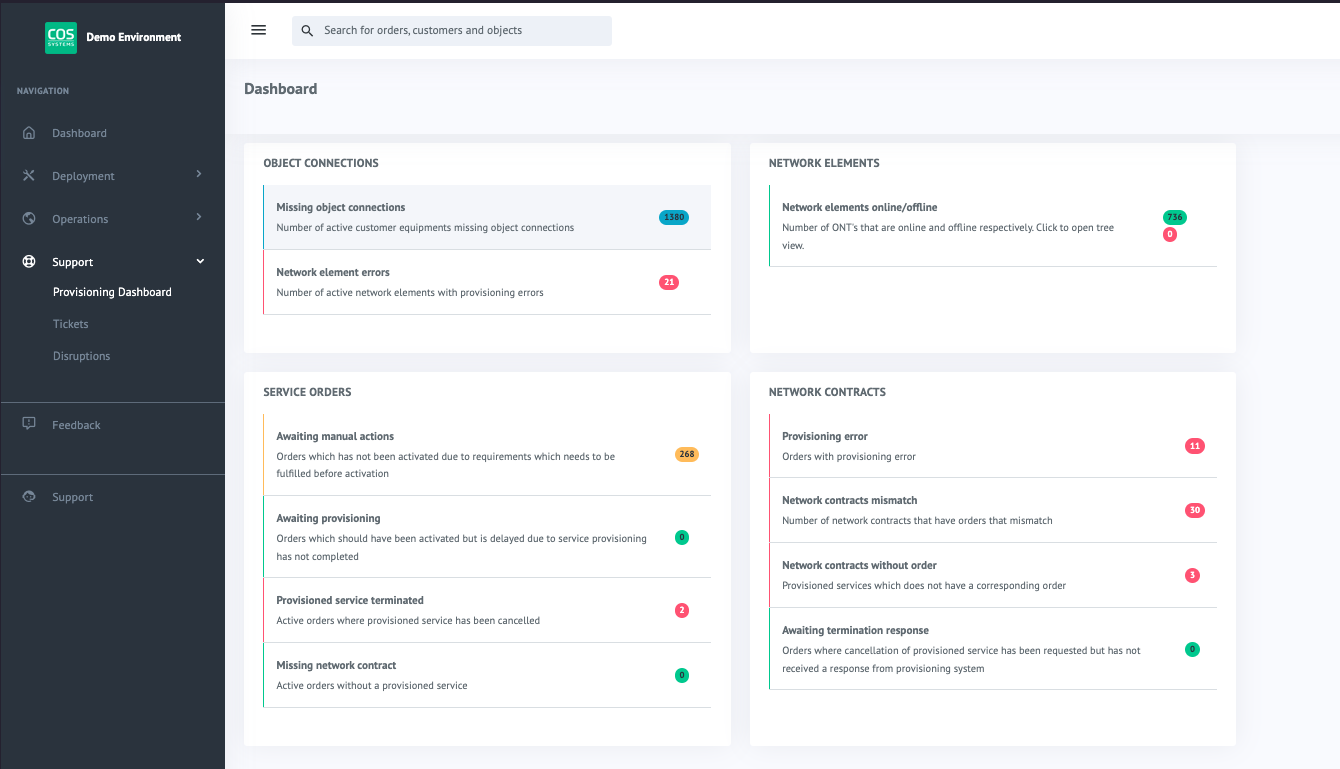The width and height of the screenshot is (1340, 769).
Task: Click the Deployment wrench icon
Action: click(29, 175)
